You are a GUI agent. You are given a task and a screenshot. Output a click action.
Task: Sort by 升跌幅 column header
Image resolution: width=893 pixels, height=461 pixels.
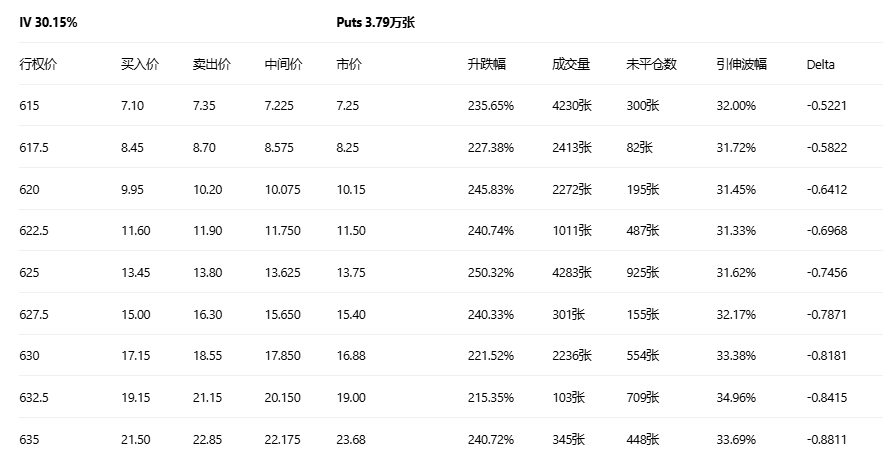coord(486,65)
